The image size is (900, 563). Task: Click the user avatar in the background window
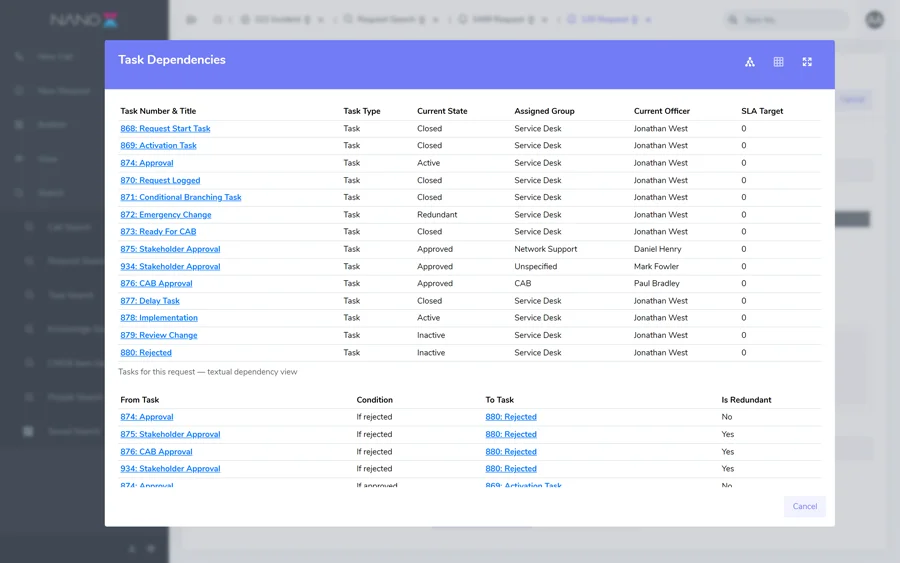click(x=875, y=20)
